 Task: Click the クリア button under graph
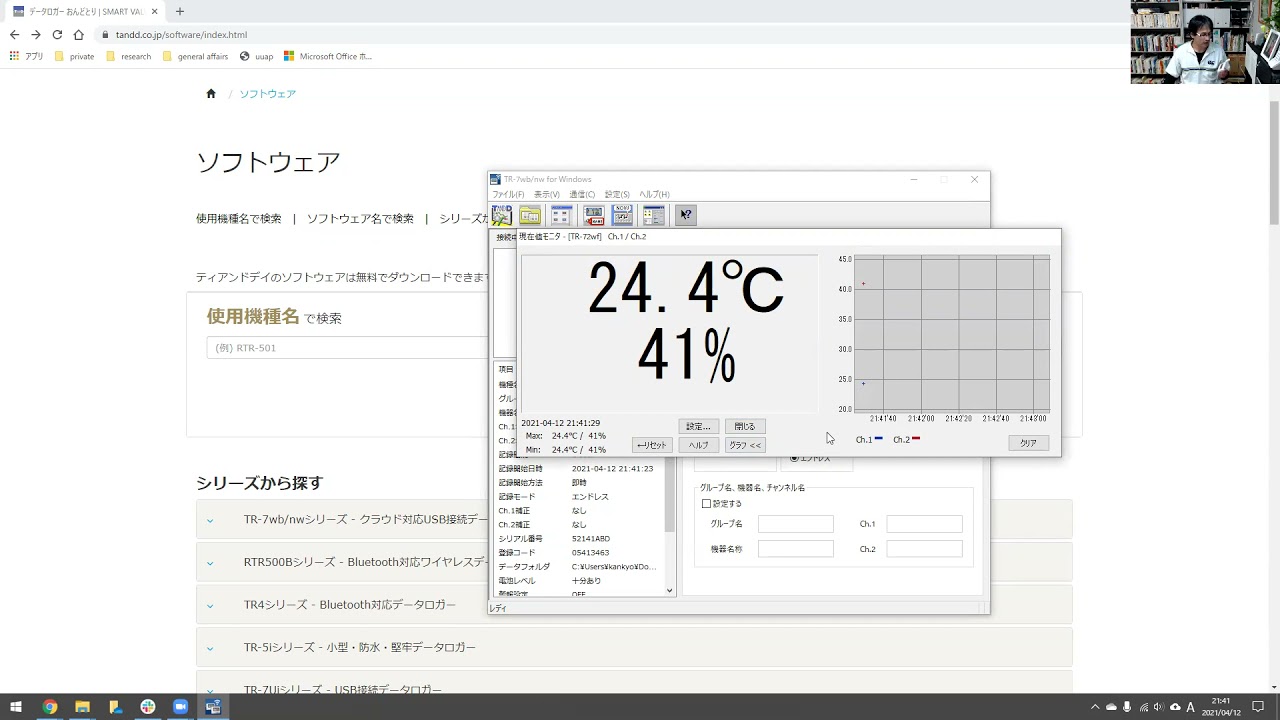[1028, 443]
